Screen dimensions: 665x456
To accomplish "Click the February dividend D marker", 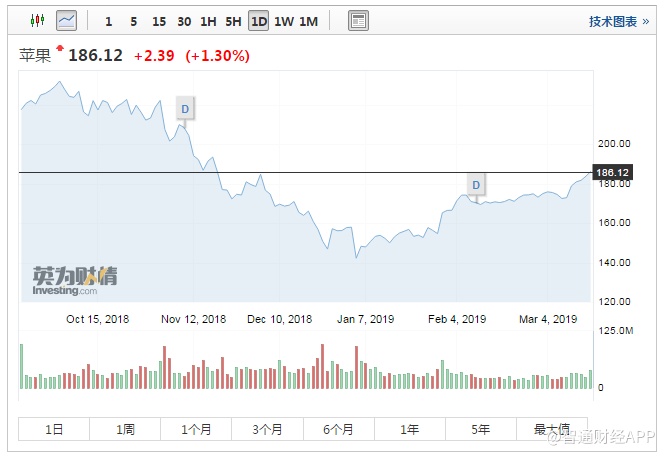I will tap(476, 185).
